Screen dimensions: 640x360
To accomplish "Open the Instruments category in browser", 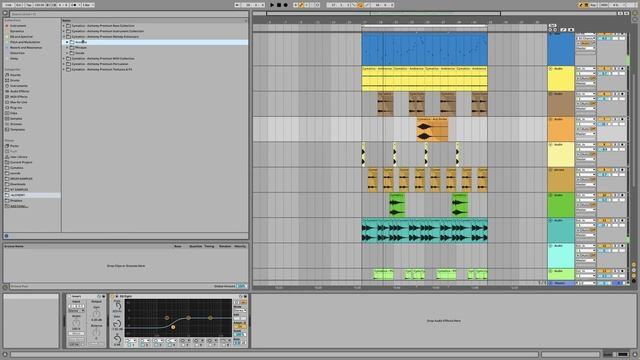I will tap(19, 86).
